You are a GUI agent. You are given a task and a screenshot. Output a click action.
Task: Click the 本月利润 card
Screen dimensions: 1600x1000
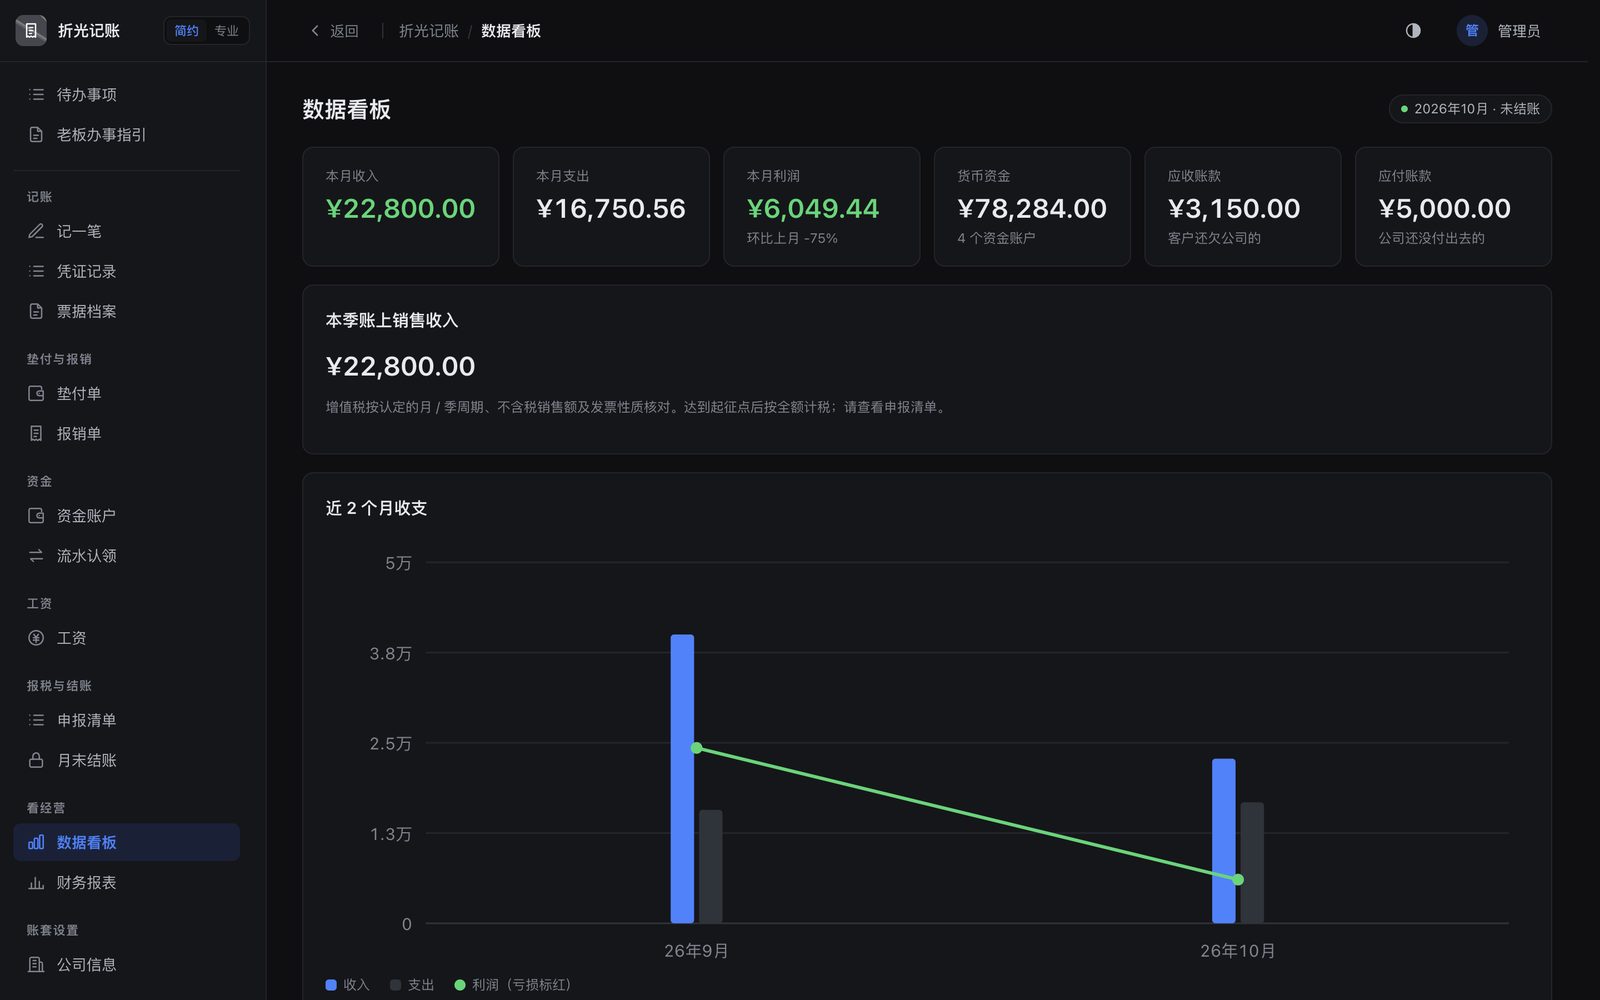[x=821, y=207]
